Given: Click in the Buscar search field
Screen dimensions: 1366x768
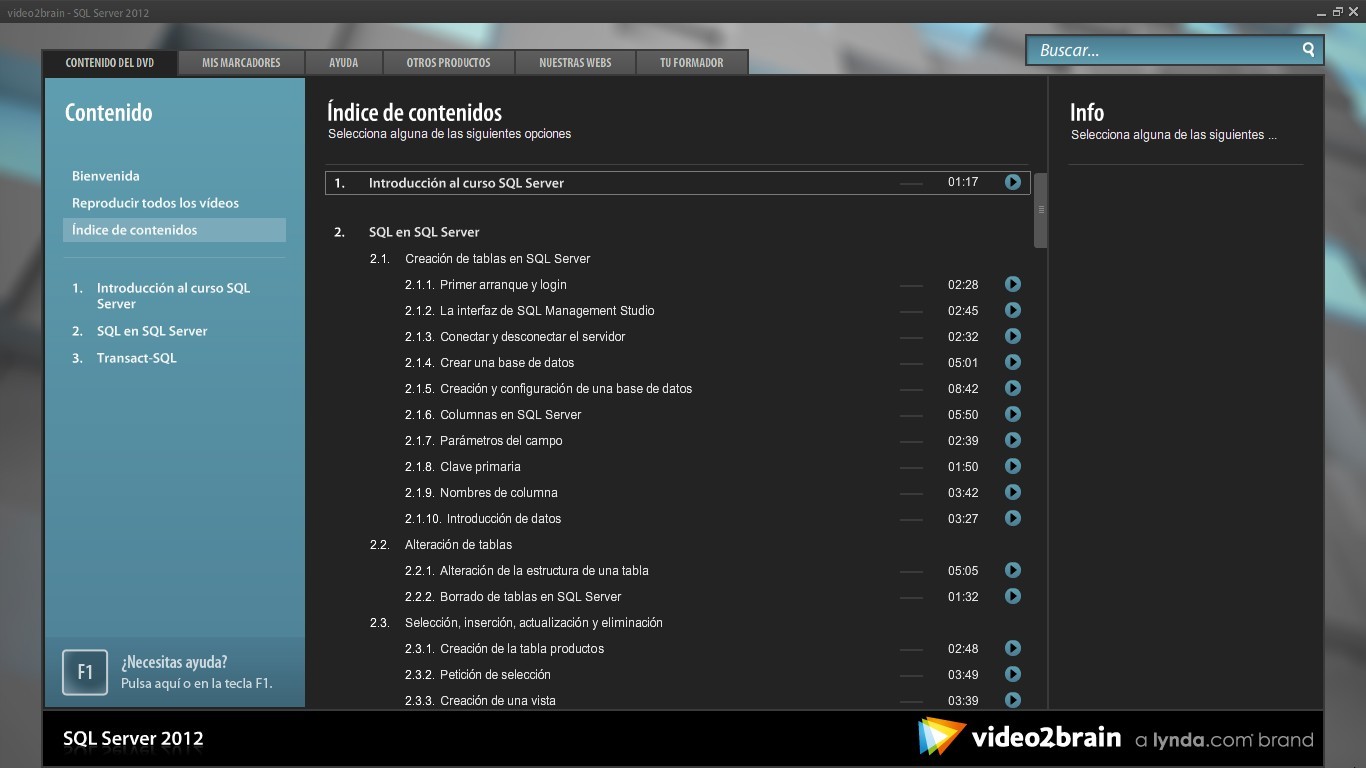Looking at the screenshot, I should coord(1165,50).
